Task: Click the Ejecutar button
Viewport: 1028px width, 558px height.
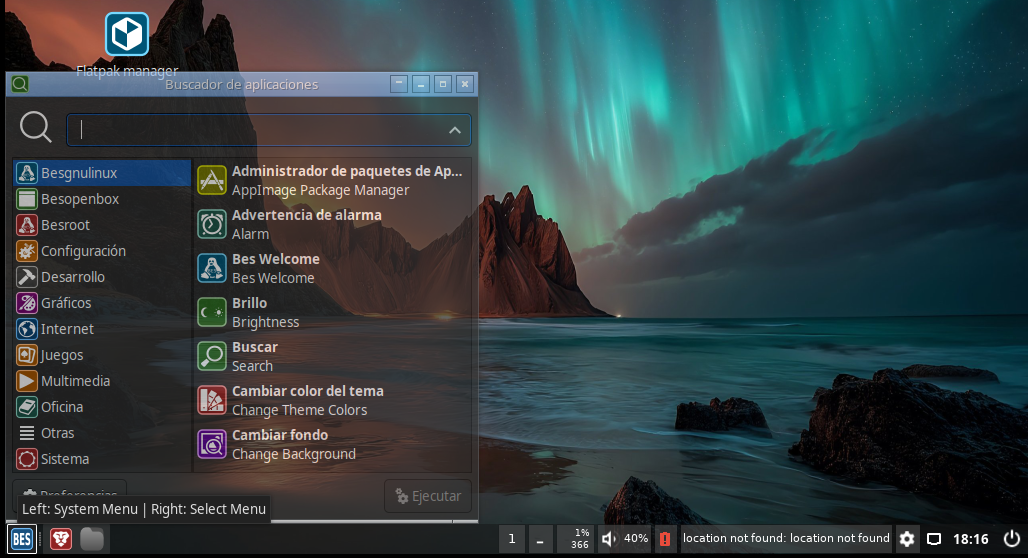Action: click(427, 496)
